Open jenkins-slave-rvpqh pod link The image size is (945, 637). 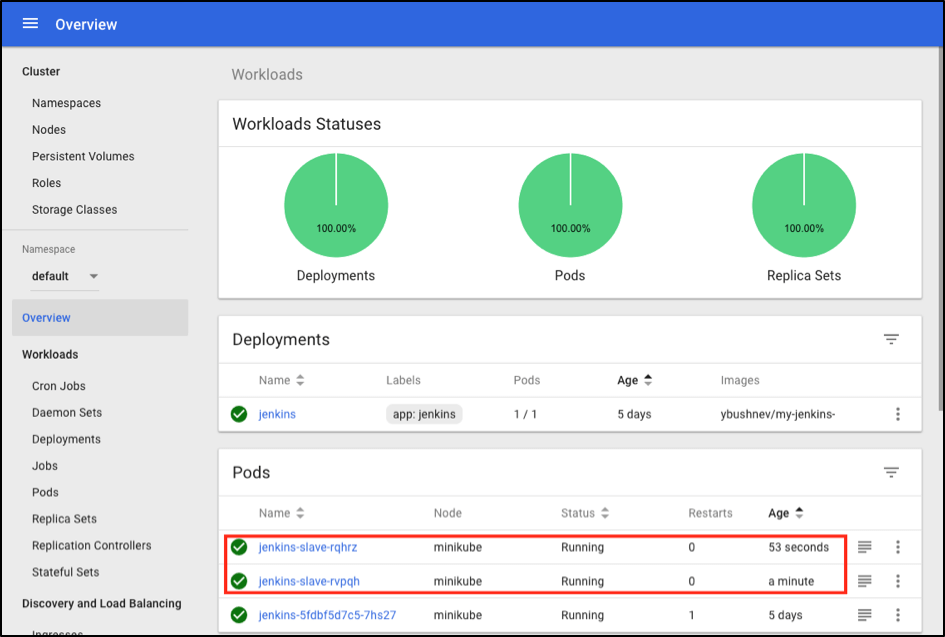309,581
